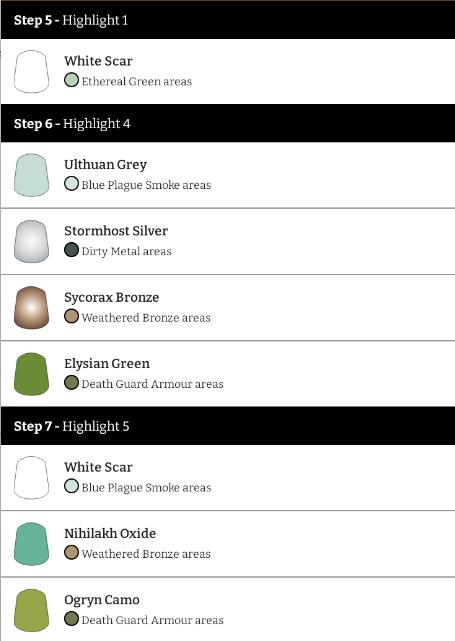Click Death Guard Armour dot under Elysian Green
The image size is (455, 641).
(71, 383)
